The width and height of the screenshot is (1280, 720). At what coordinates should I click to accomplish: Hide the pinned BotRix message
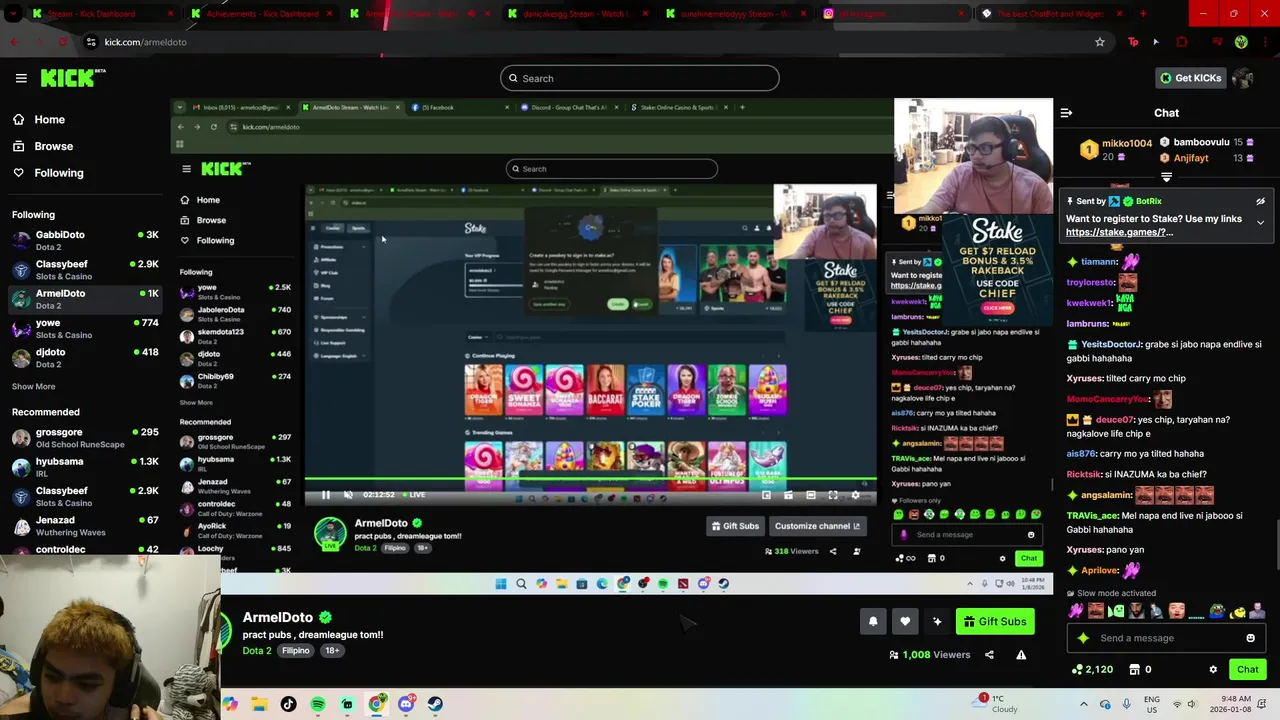(1260, 201)
